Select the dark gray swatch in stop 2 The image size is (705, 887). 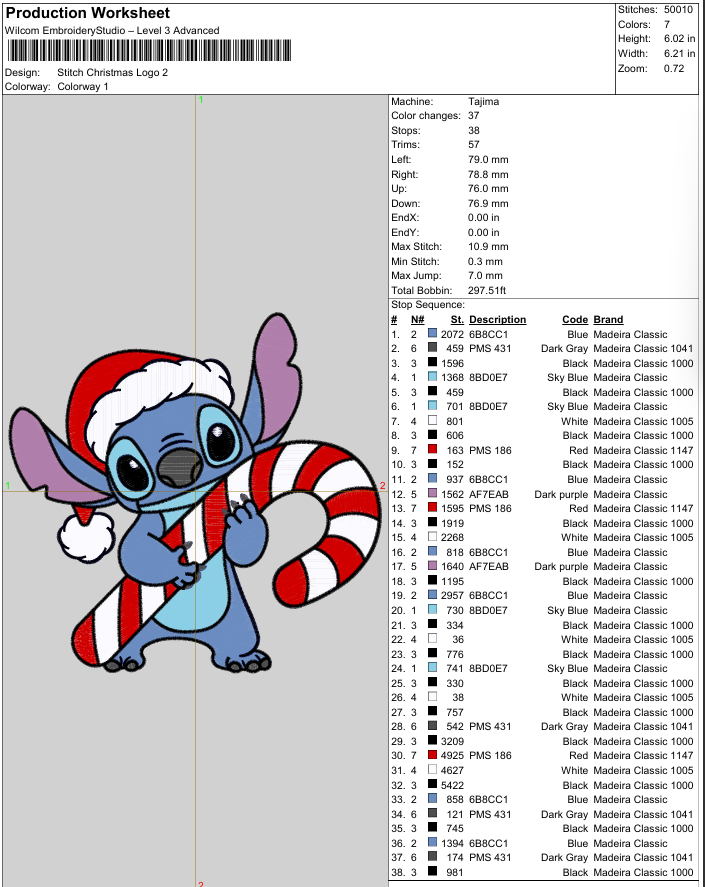tap(432, 349)
